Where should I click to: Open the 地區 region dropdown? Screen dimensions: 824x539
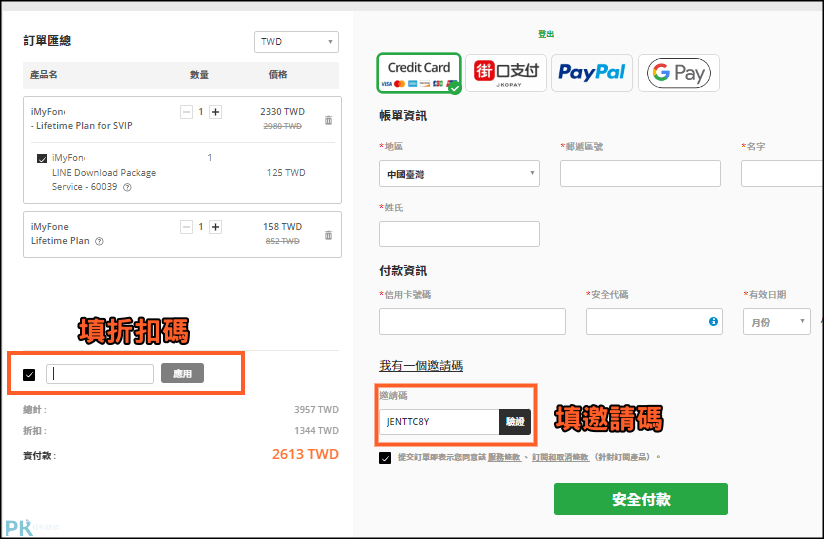(x=459, y=174)
